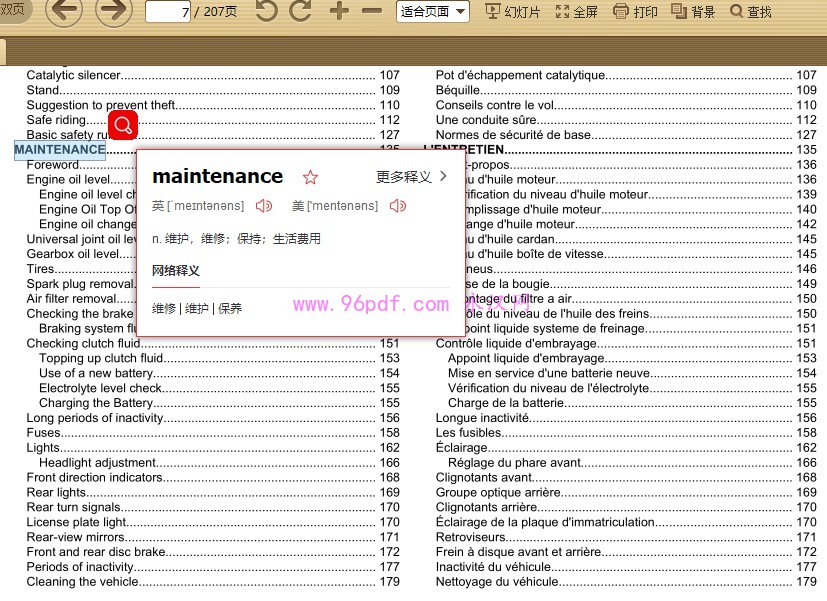The image size is (827, 601).
Task: Toggle double-page view (双页)
Action: click(x=14, y=10)
